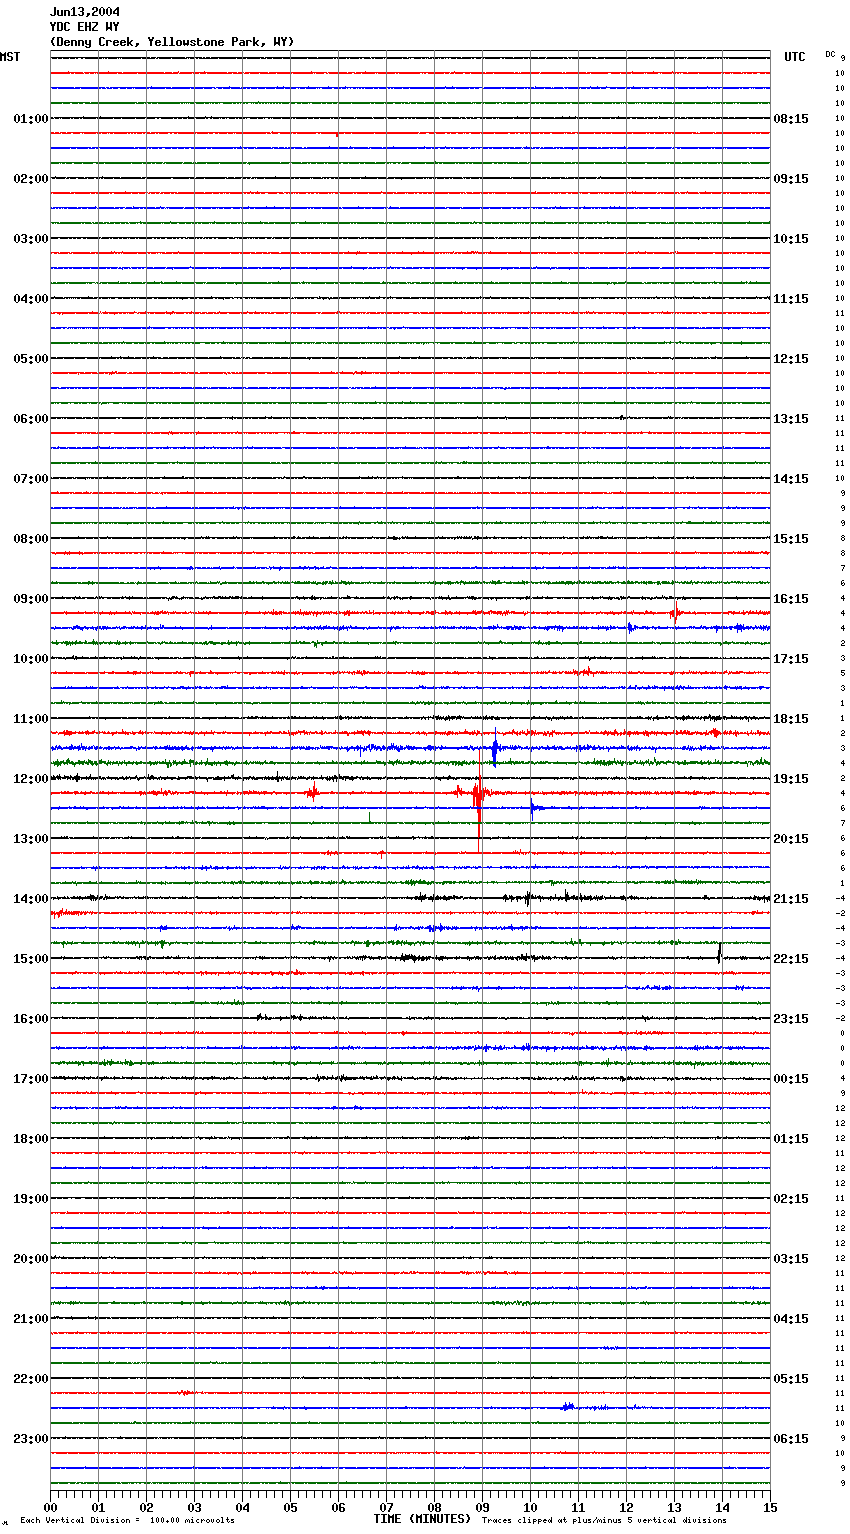The image size is (850, 1534).
Task: Select the 18:00 MST time label
Action: point(31,1139)
